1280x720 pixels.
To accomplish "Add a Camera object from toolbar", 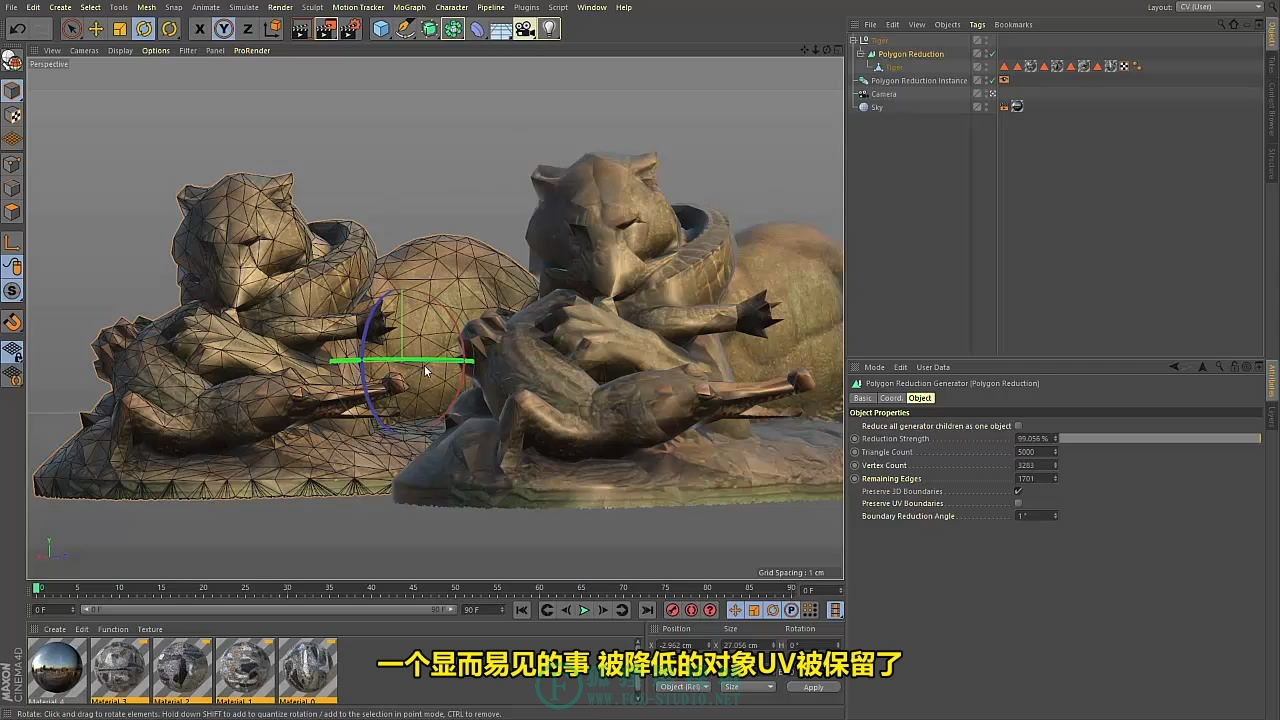I will [525, 29].
